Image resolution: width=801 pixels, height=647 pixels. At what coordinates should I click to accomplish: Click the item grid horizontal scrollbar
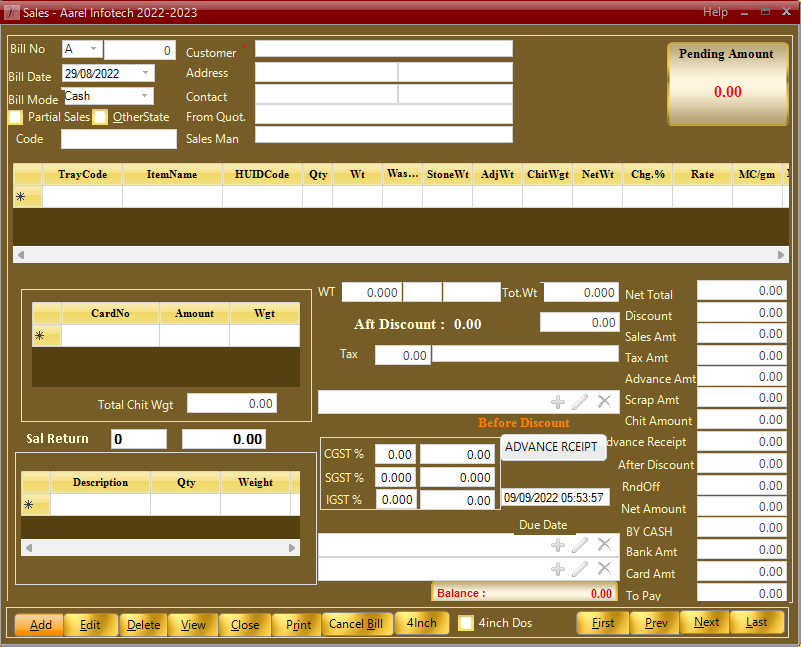[400, 255]
